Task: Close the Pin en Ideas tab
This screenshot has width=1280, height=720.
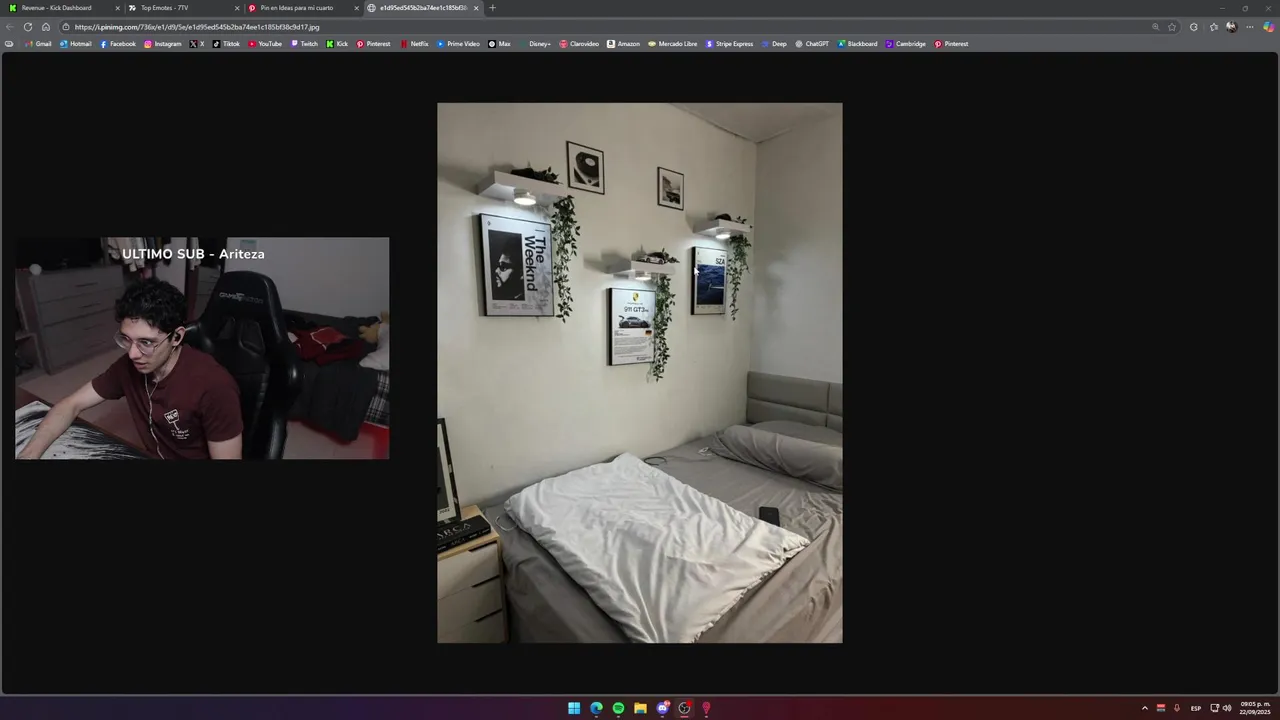Action: (356, 8)
